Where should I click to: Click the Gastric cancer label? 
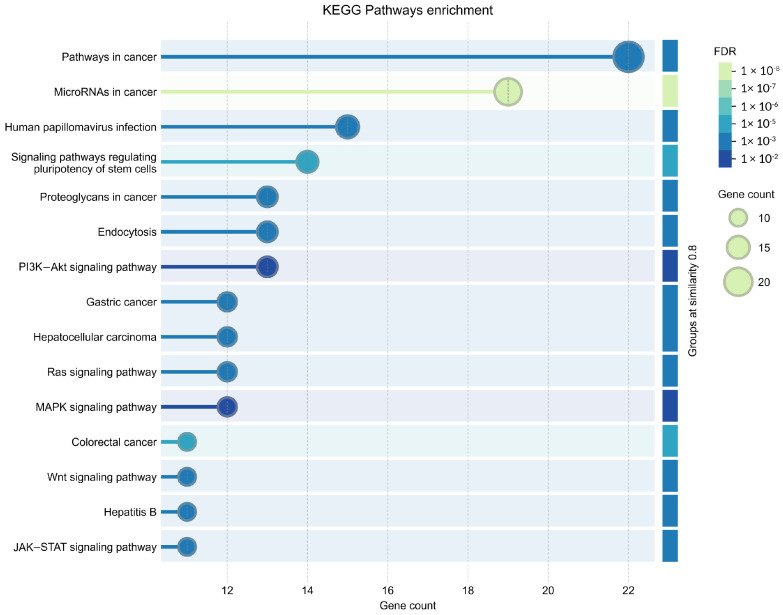pyautogui.click(x=121, y=302)
